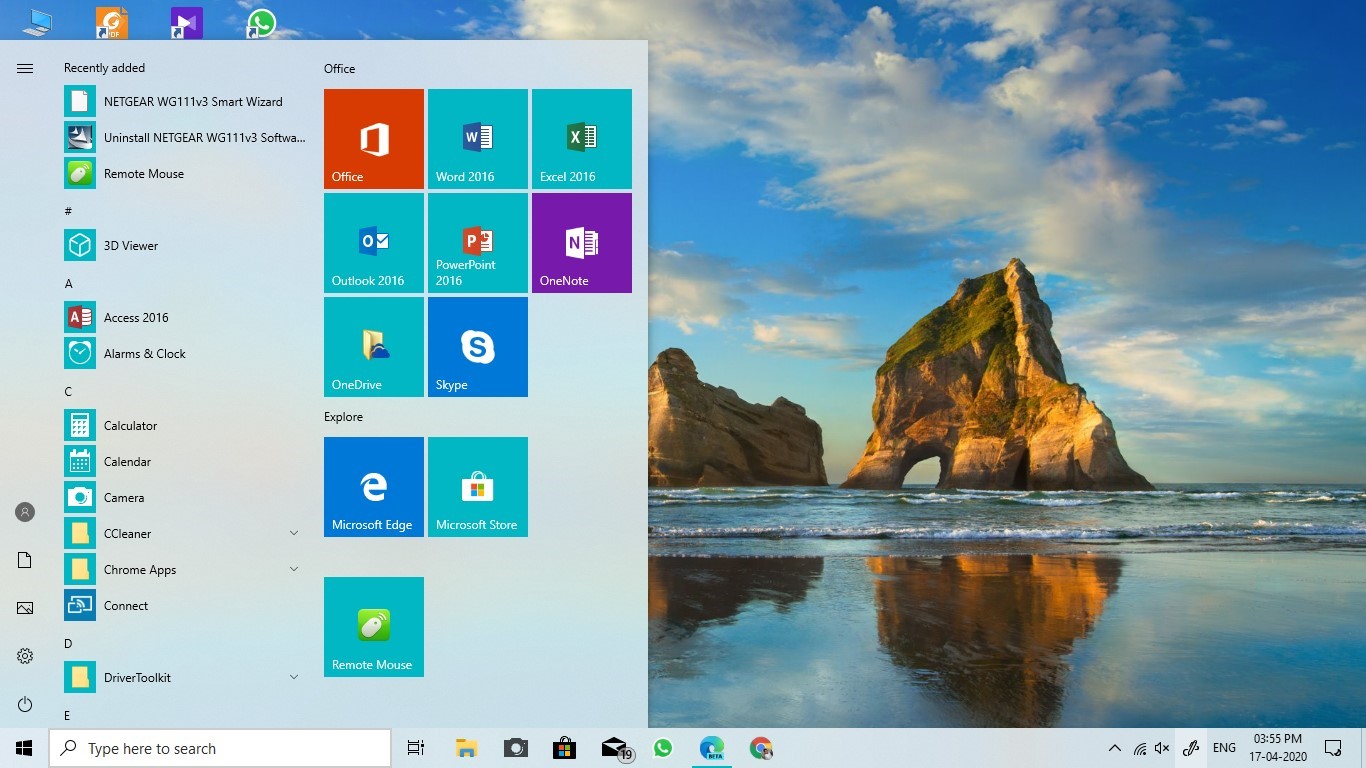Select the This PC desktop icon
The image size is (1366, 768).
[37, 22]
